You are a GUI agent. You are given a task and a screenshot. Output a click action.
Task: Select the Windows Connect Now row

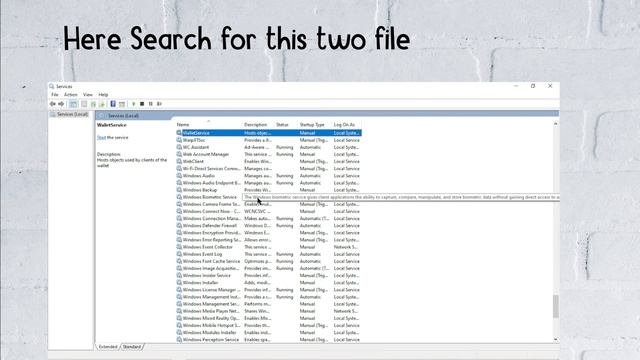(269, 211)
